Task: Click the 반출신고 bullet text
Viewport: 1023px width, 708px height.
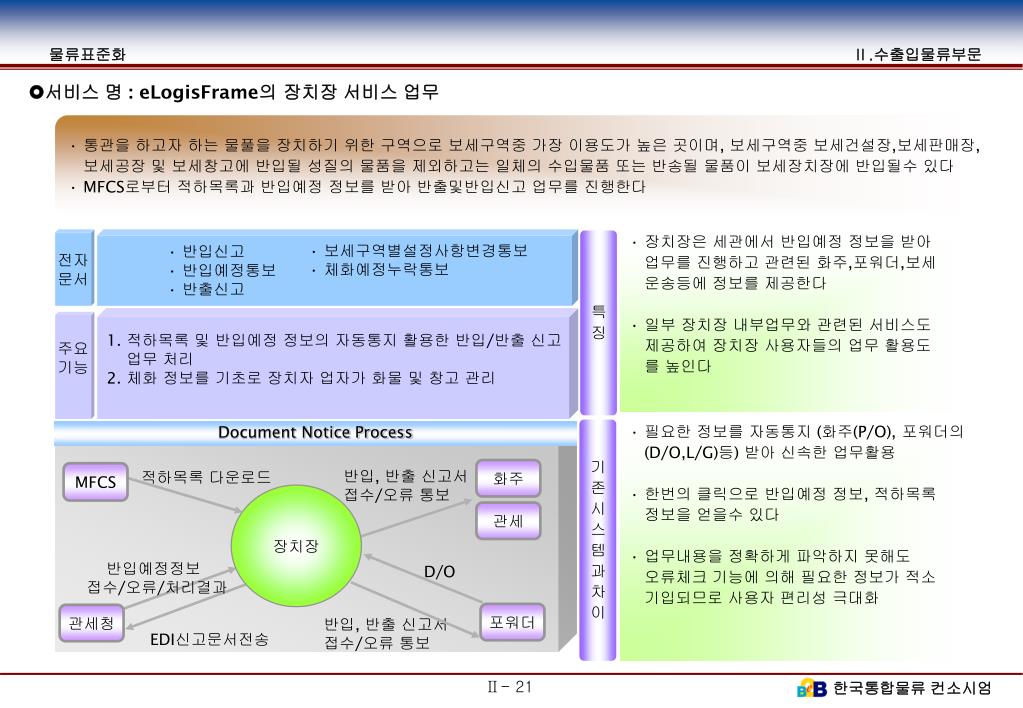Action: pyautogui.click(x=213, y=289)
